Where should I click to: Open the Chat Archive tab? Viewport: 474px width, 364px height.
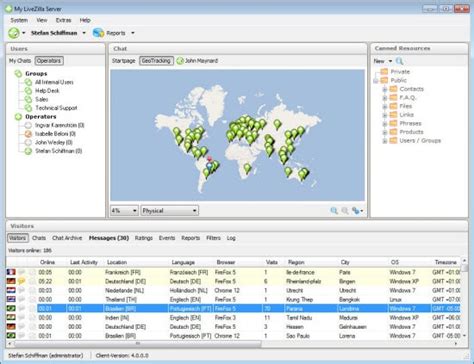click(x=67, y=238)
